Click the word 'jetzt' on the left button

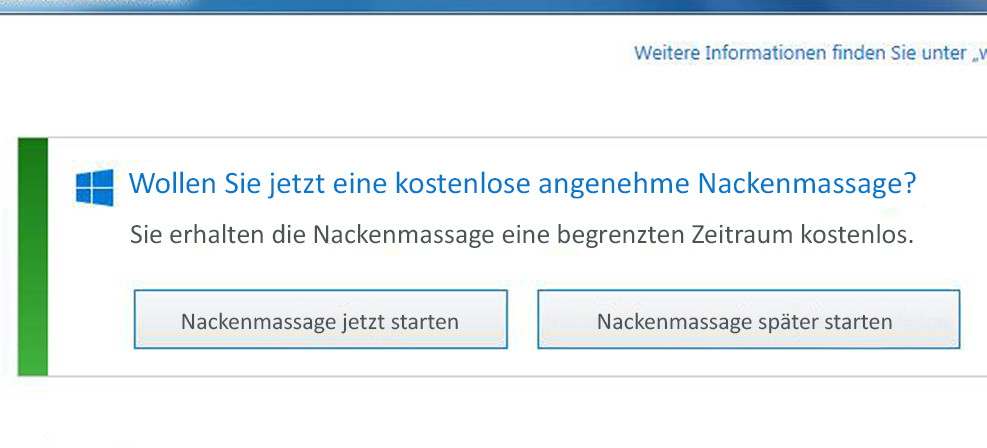pos(345,322)
